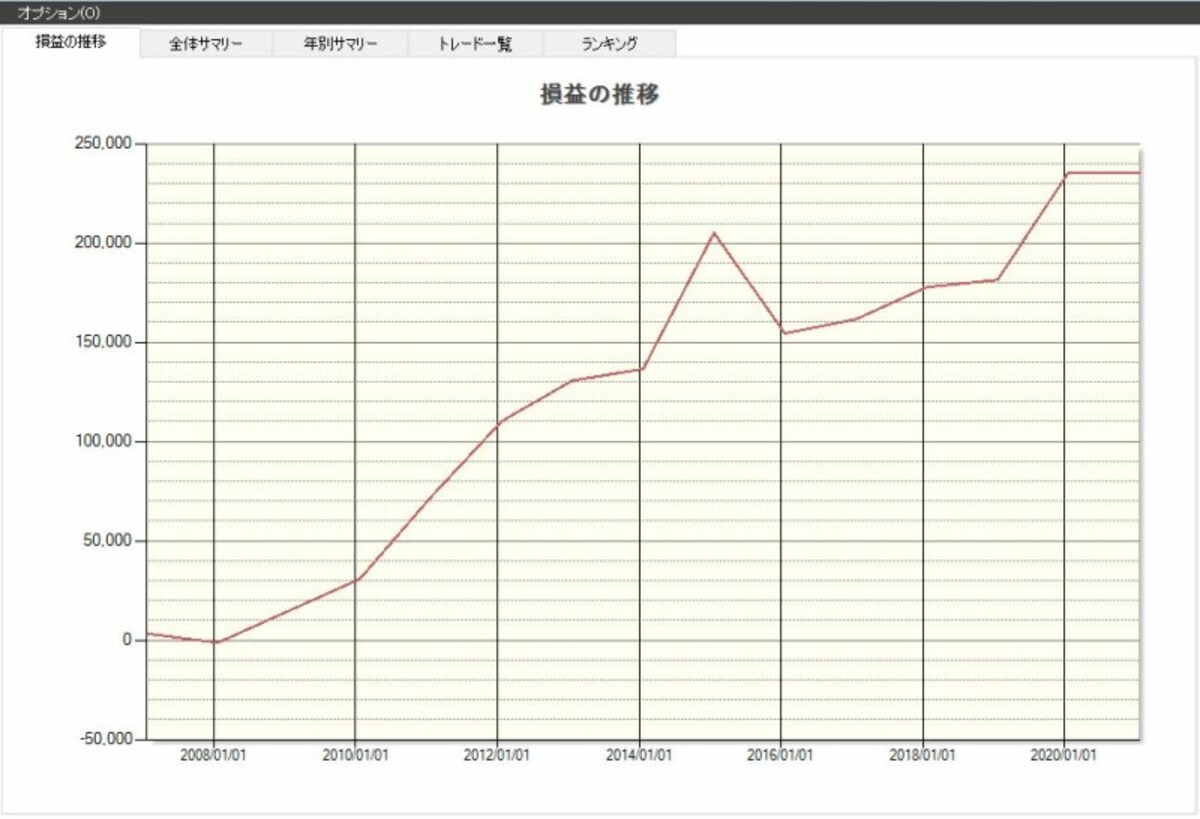Screen dimensions: 1200x819
Task: Click the 250,000 y-axis label
Action: (104, 143)
